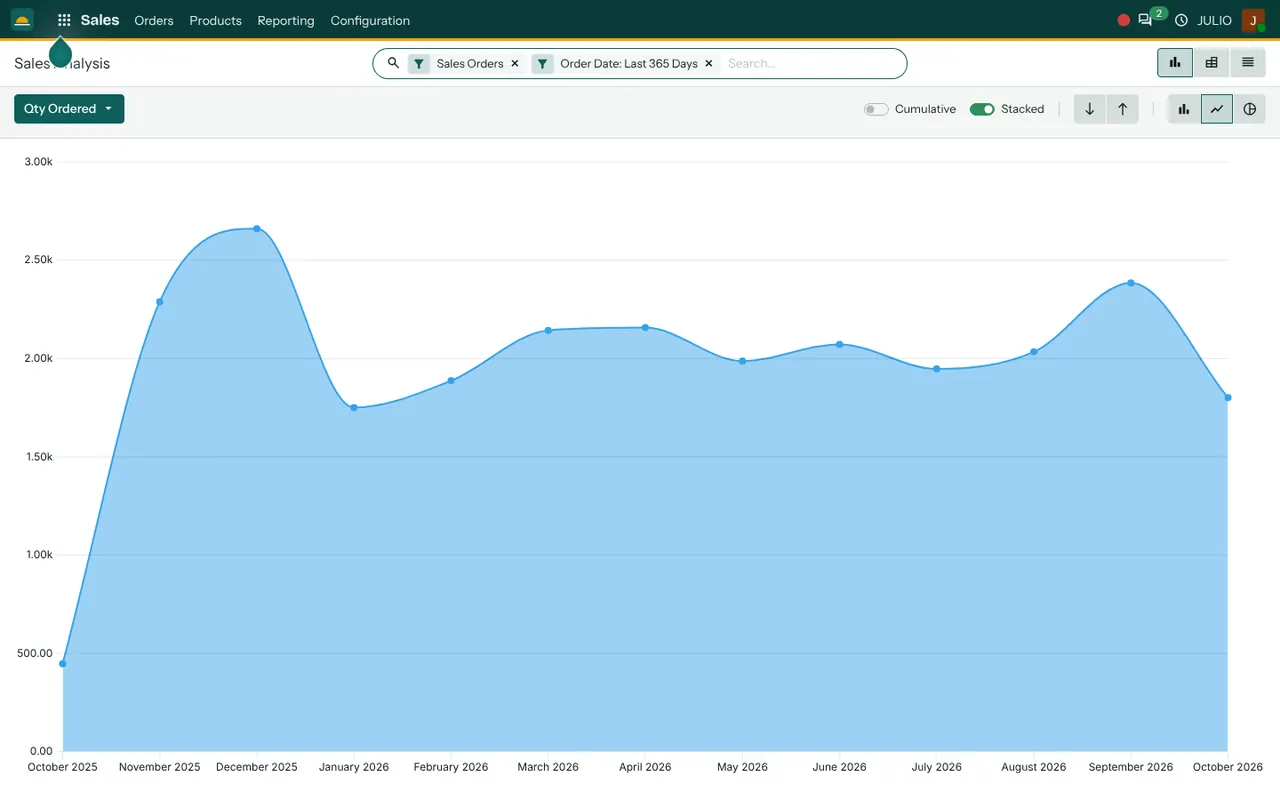Screen dimensions: 1280x800
Task: Click the Order Date filter funnel icon
Action: (x=542, y=64)
